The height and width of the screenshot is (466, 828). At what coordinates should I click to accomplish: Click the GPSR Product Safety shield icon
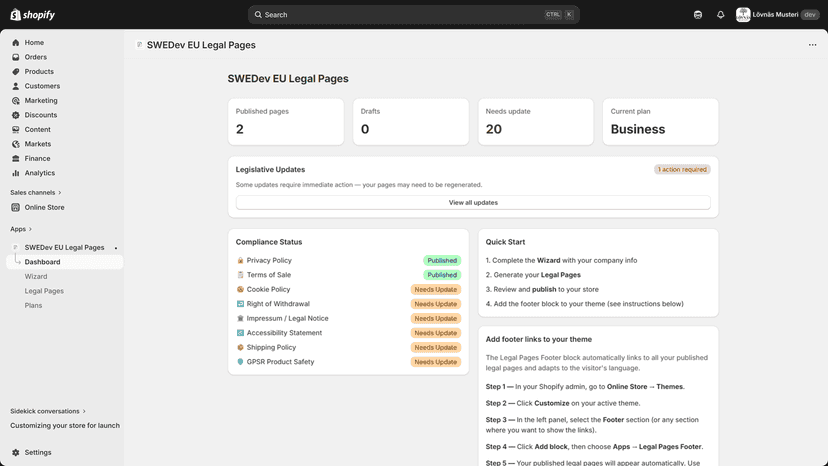click(240, 362)
